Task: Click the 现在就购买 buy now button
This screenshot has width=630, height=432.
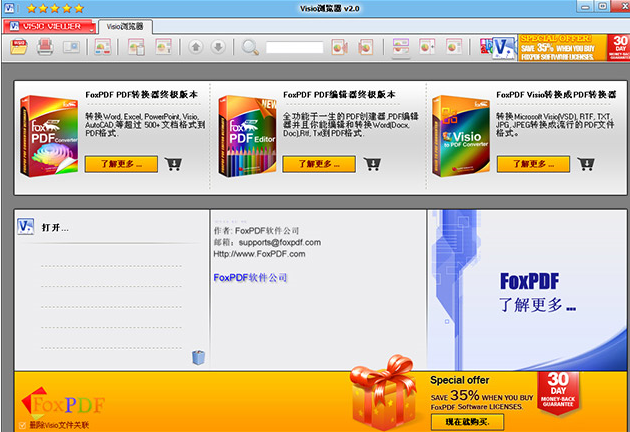Action: [x=467, y=422]
